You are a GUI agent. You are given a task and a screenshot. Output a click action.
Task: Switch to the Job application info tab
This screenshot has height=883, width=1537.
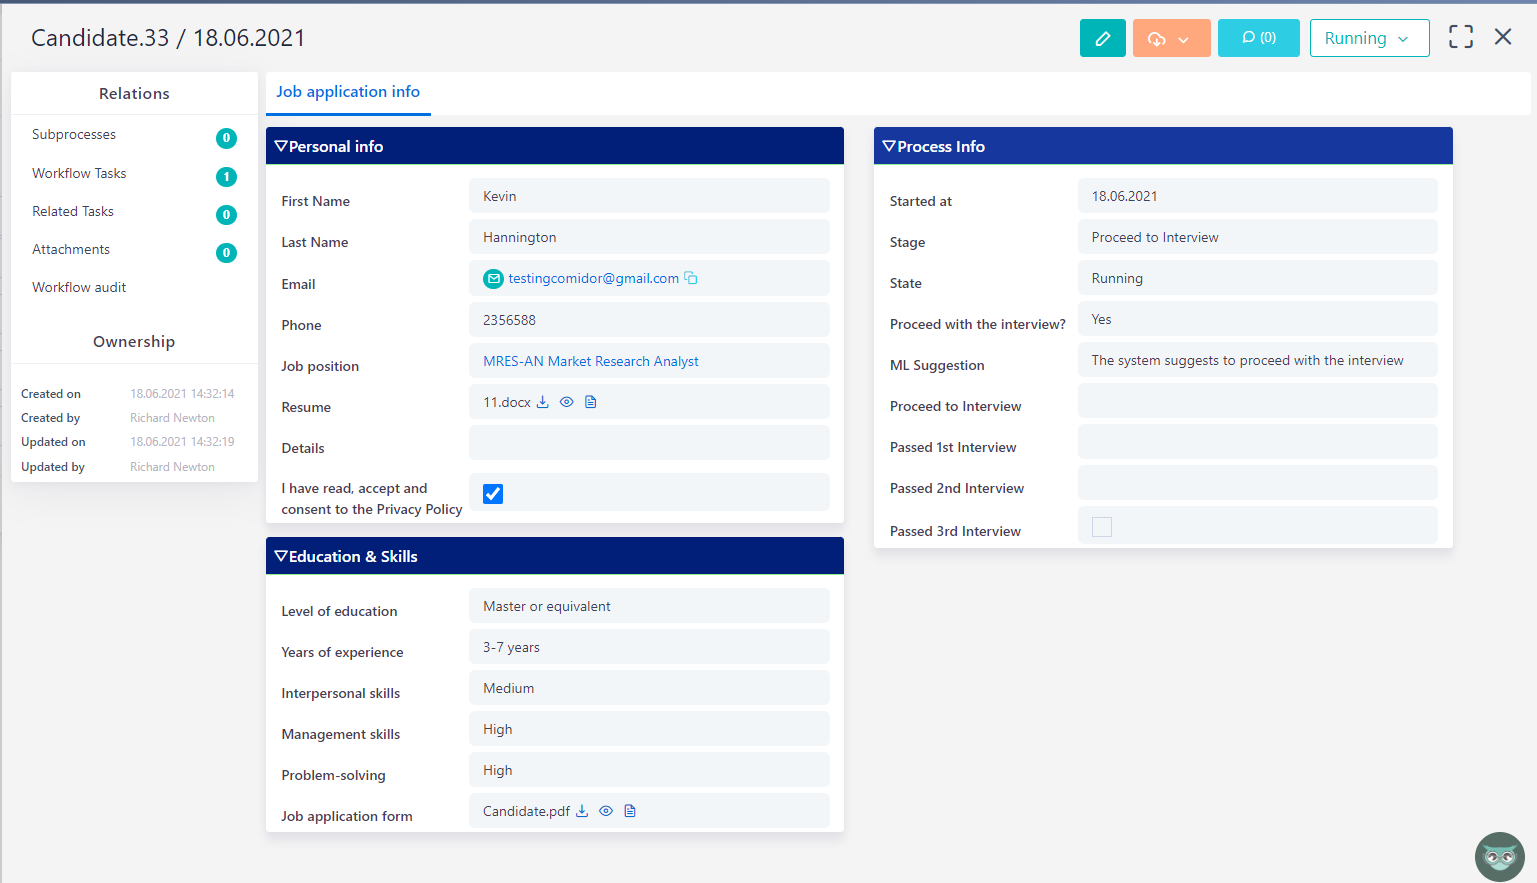click(348, 91)
